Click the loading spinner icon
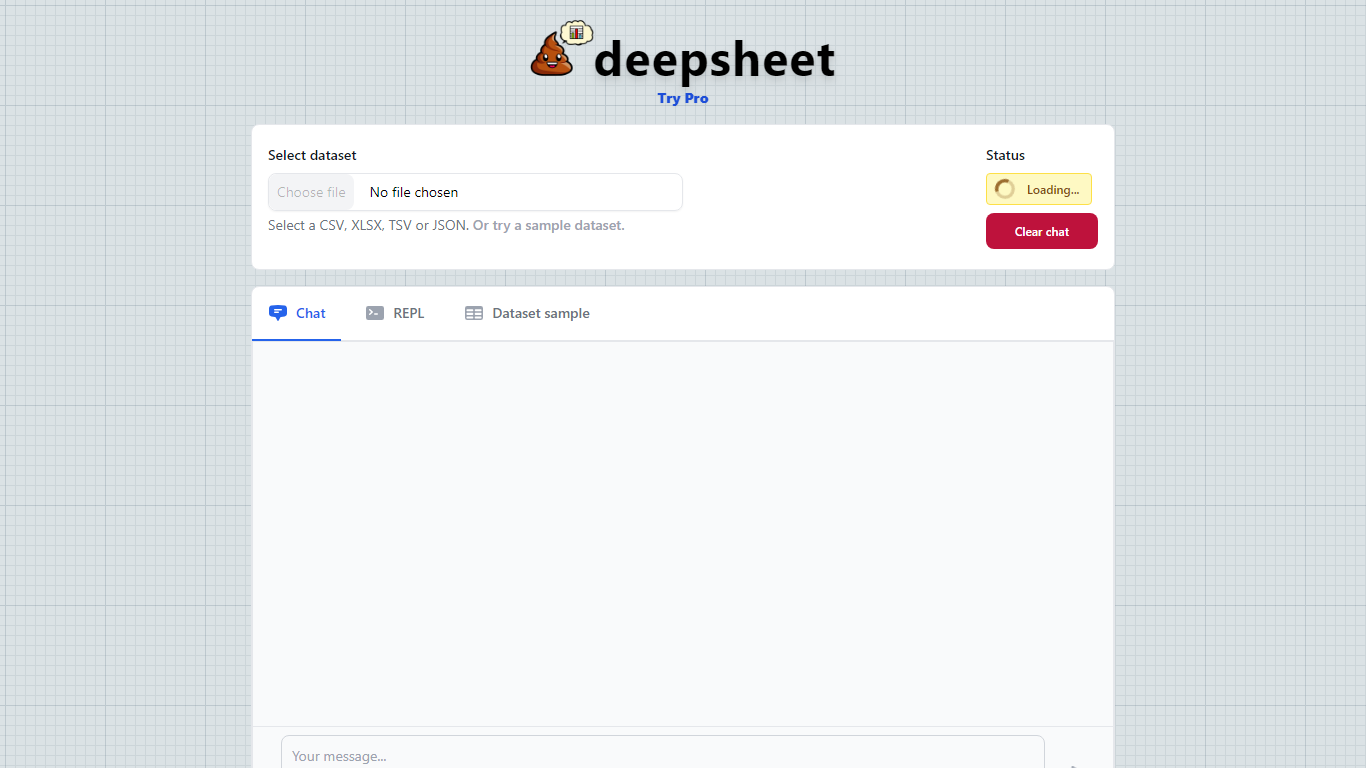 1005,189
